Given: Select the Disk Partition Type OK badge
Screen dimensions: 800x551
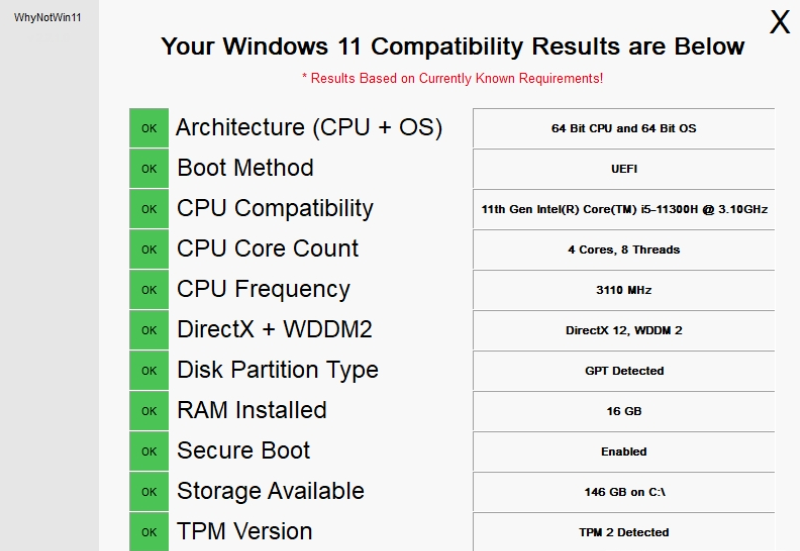Looking at the screenshot, I should click(x=149, y=370).
